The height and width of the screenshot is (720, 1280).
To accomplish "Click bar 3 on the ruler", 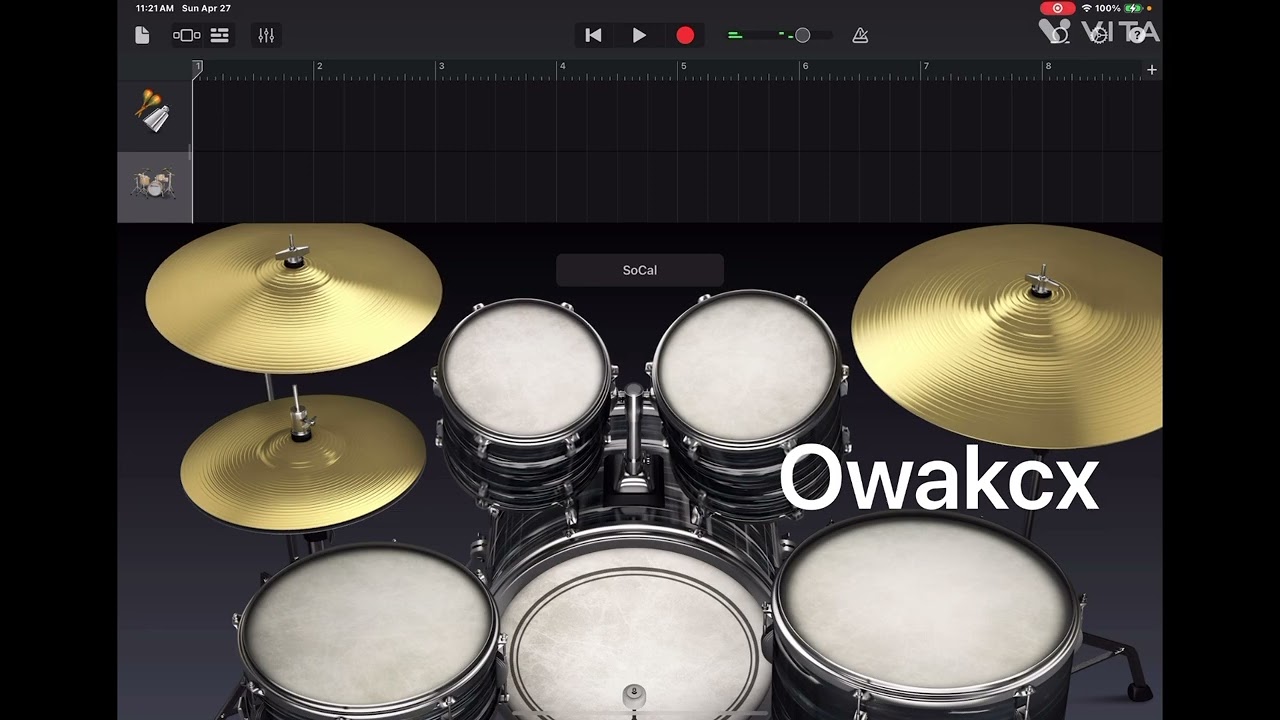I will click(441, 67).
